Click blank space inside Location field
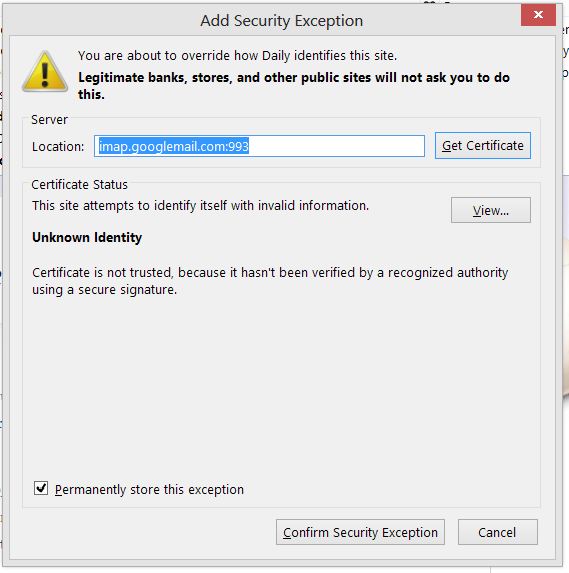The image size is (569, 573). tap(336, 146)
